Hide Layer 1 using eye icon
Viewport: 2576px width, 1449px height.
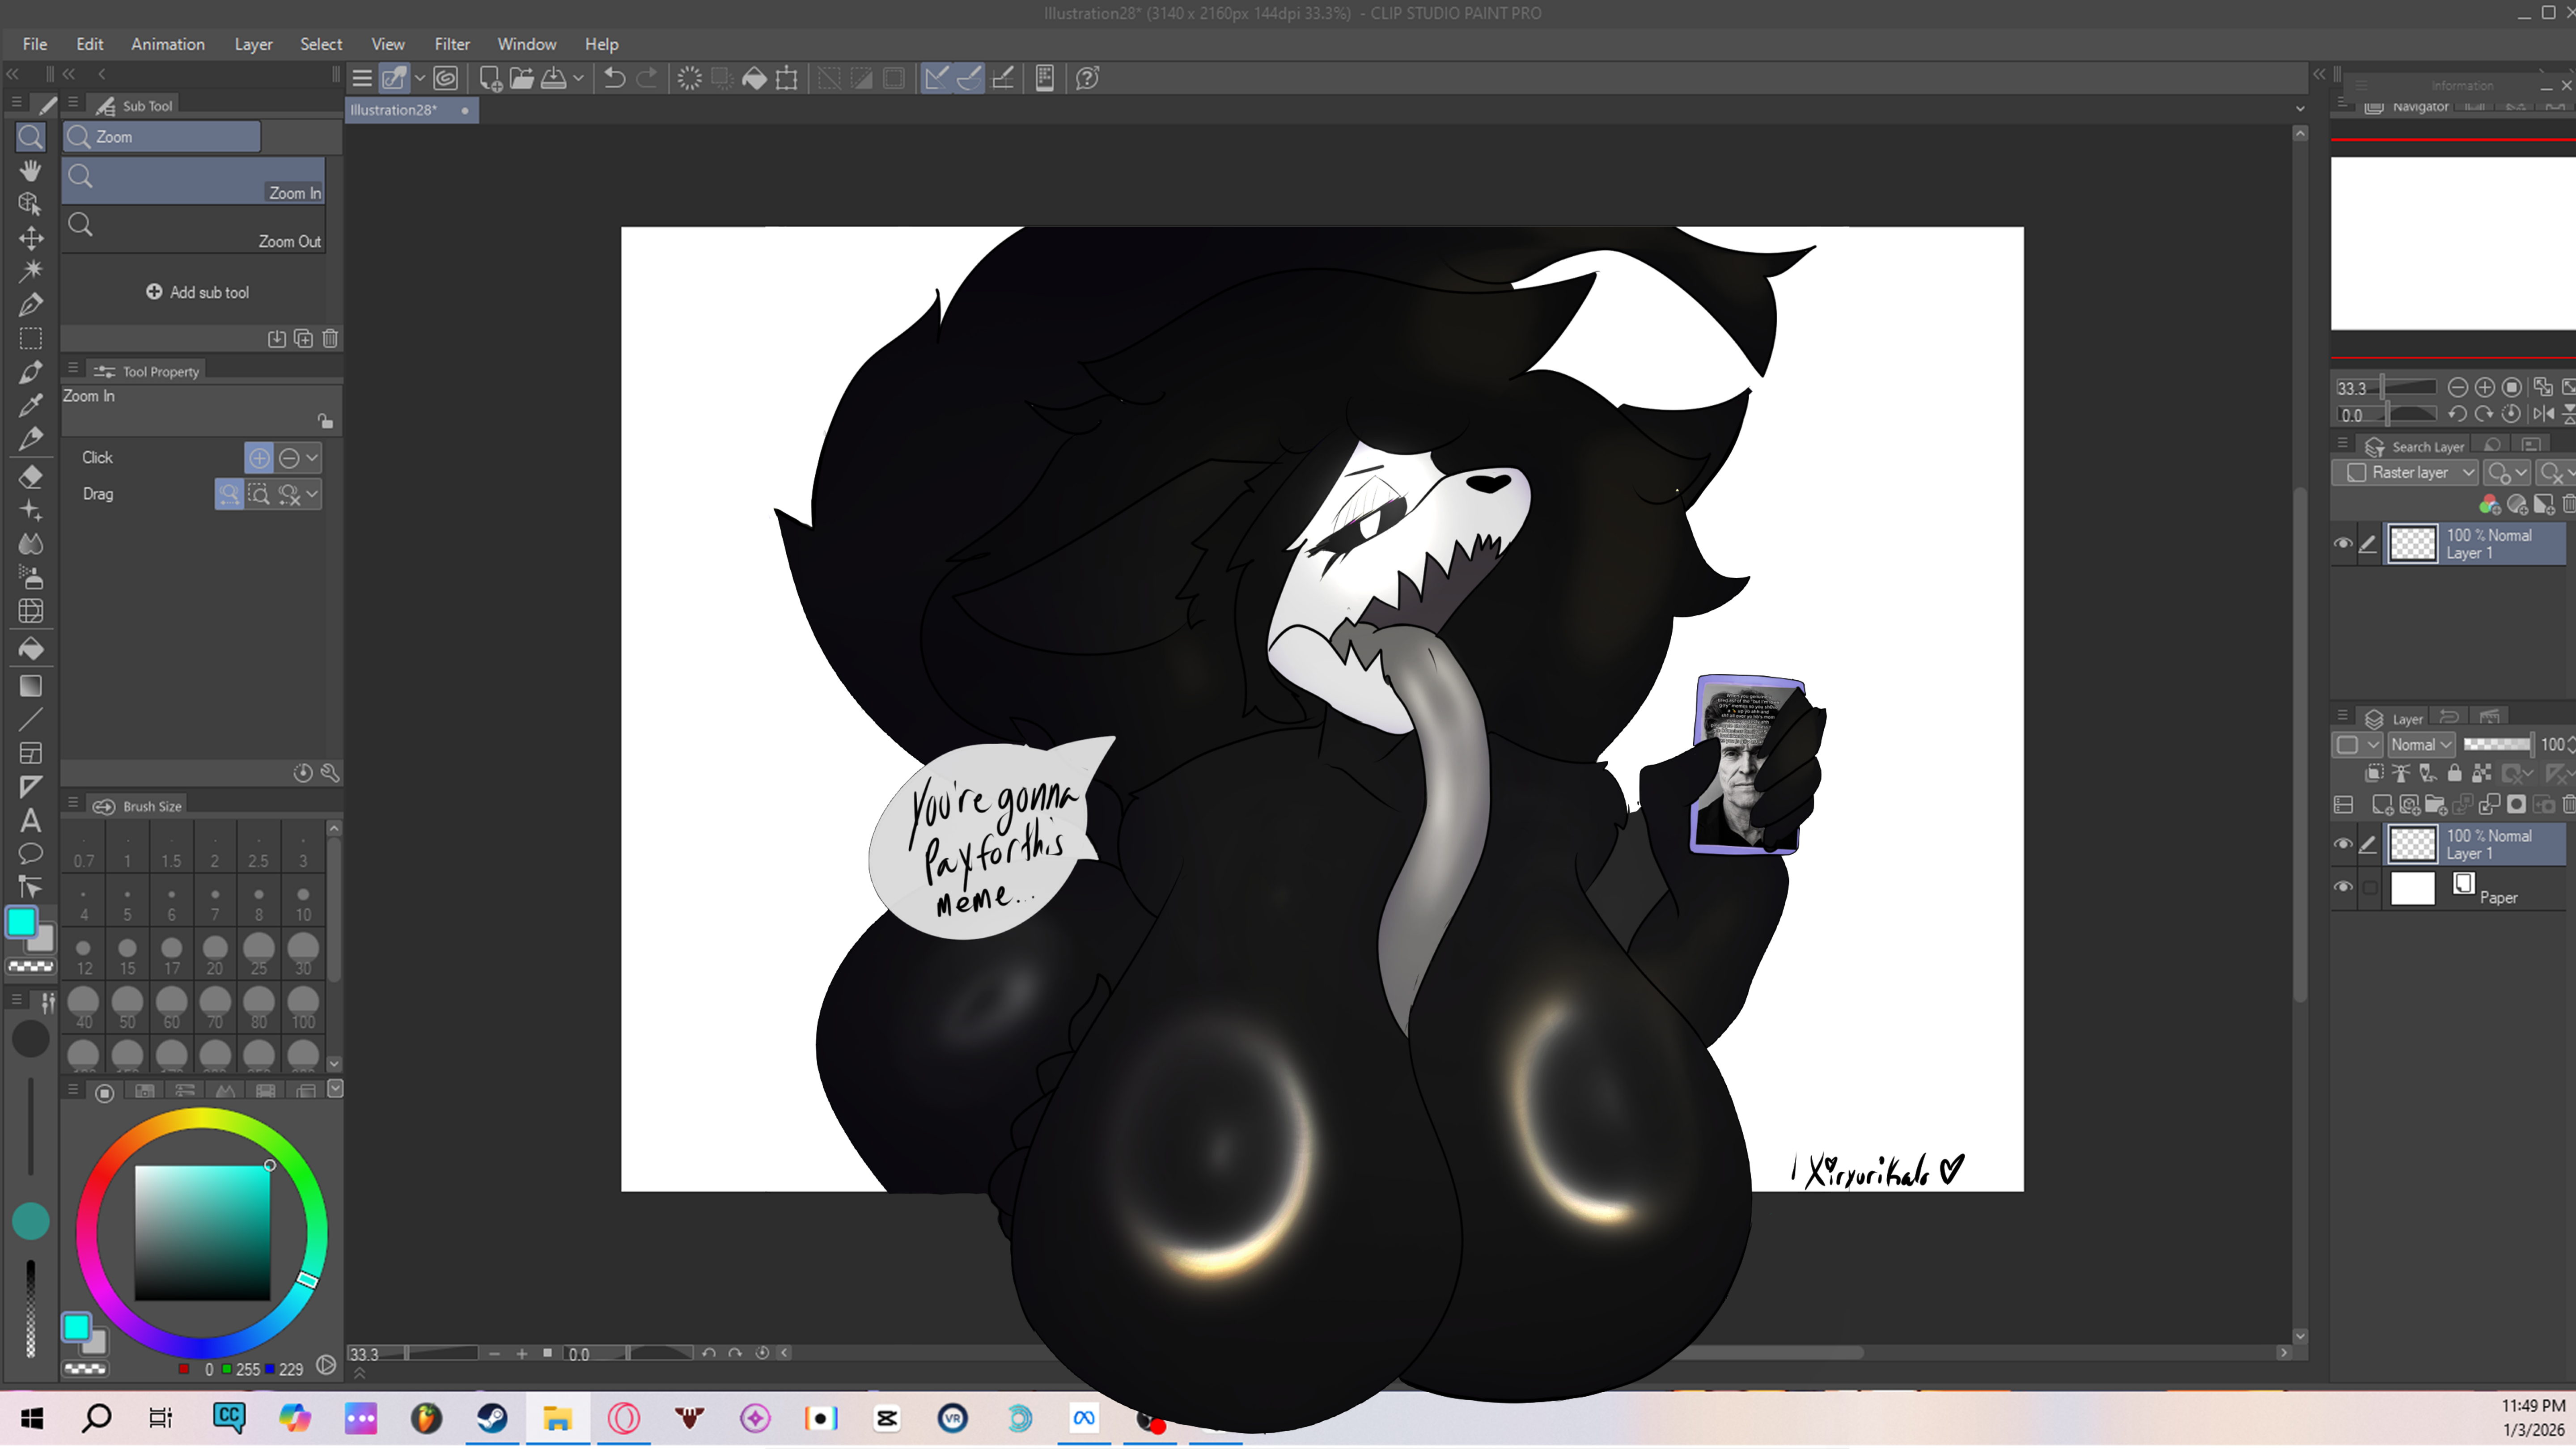pyautogui.click(x=2343, y=844)
